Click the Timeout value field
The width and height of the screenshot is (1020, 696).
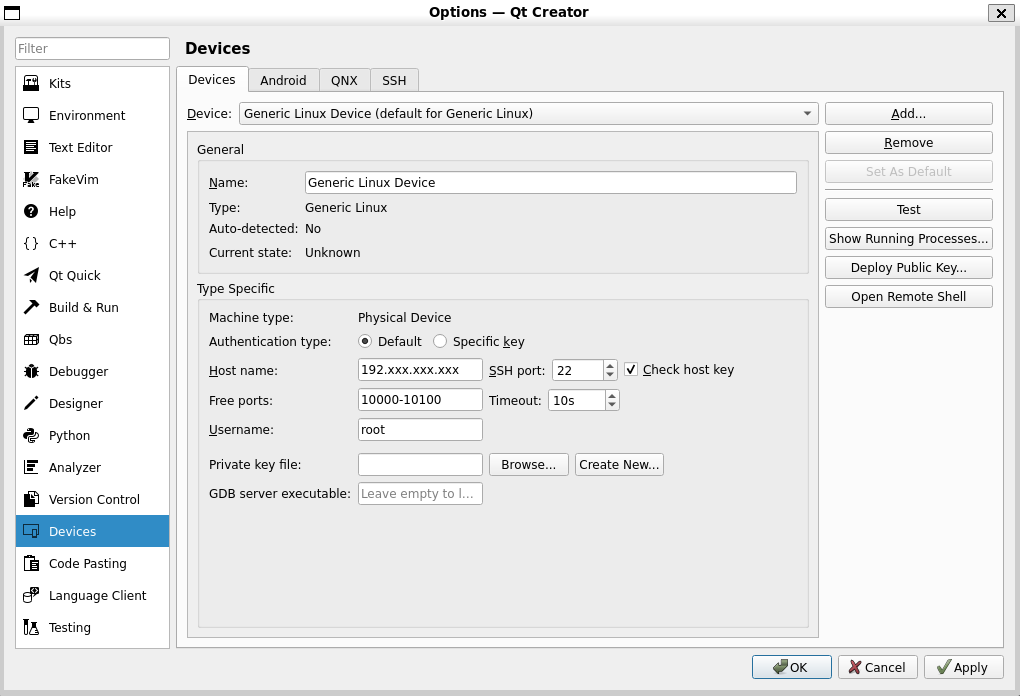point(577,400)
